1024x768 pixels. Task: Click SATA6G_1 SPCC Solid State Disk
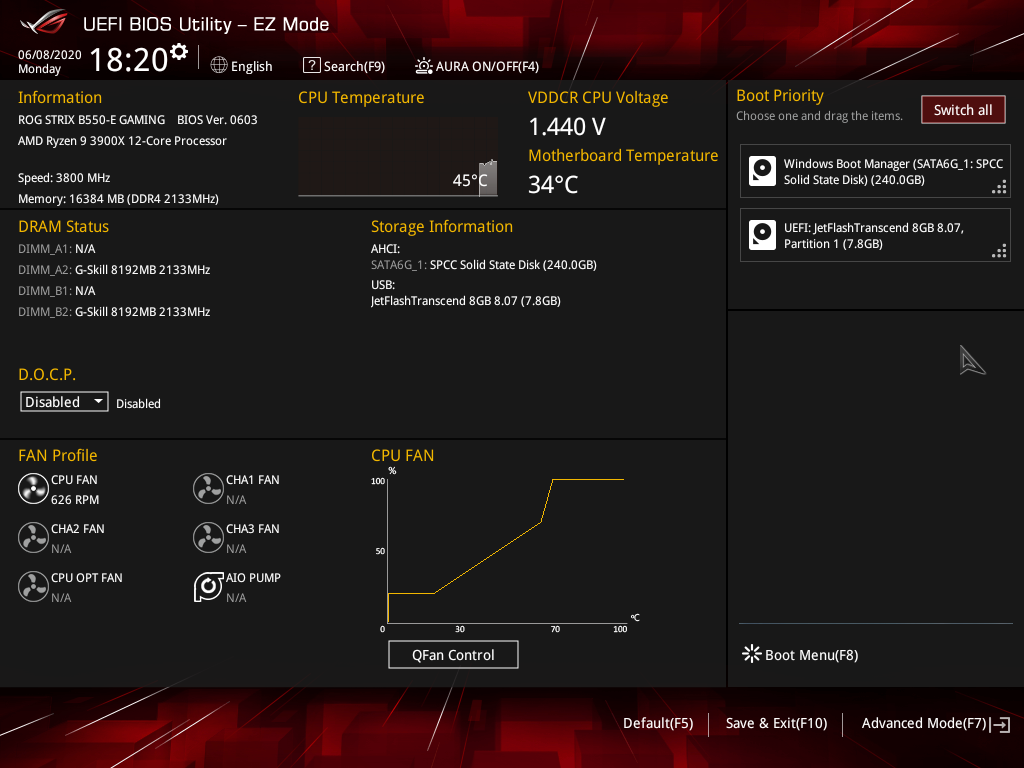click(484, 264)
